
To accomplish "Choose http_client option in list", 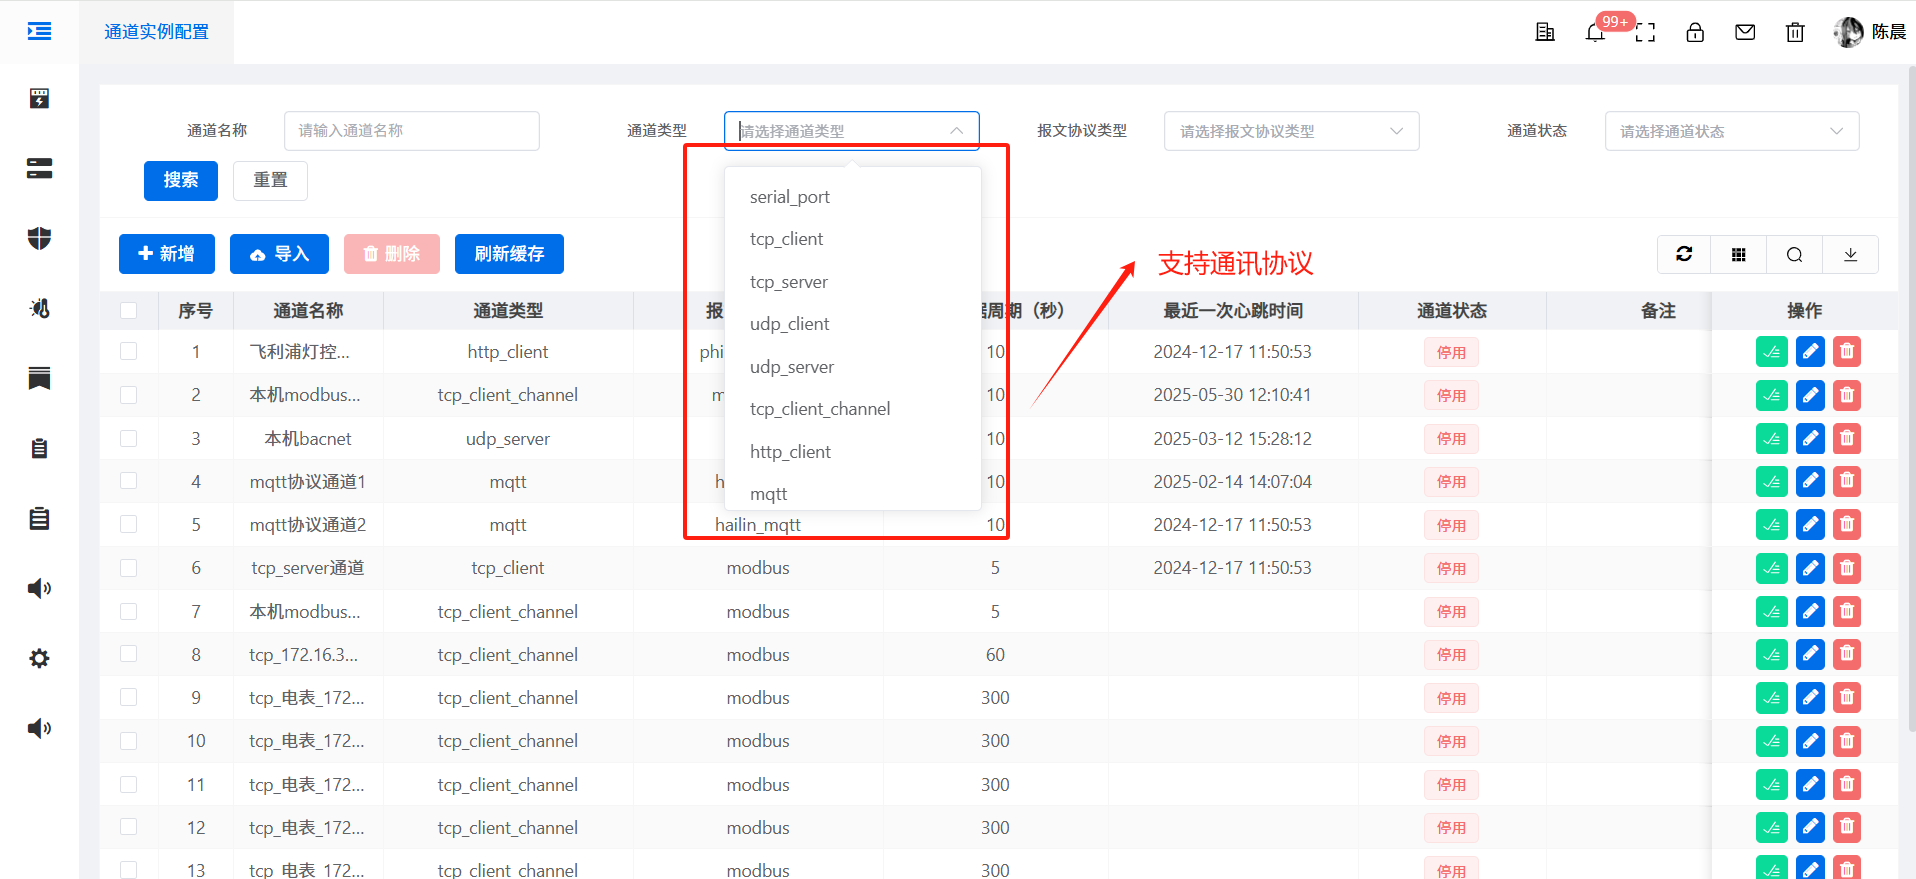I will point(790,452).
